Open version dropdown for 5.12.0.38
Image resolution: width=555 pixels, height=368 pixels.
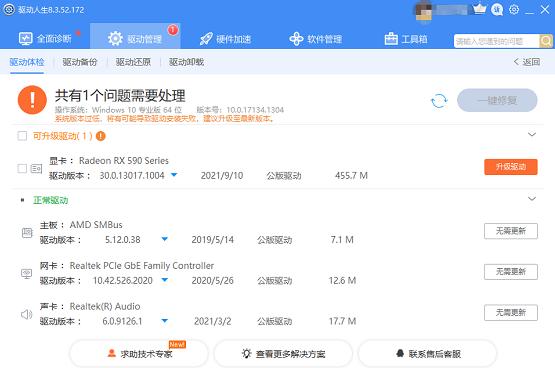[x=165, y=239]
